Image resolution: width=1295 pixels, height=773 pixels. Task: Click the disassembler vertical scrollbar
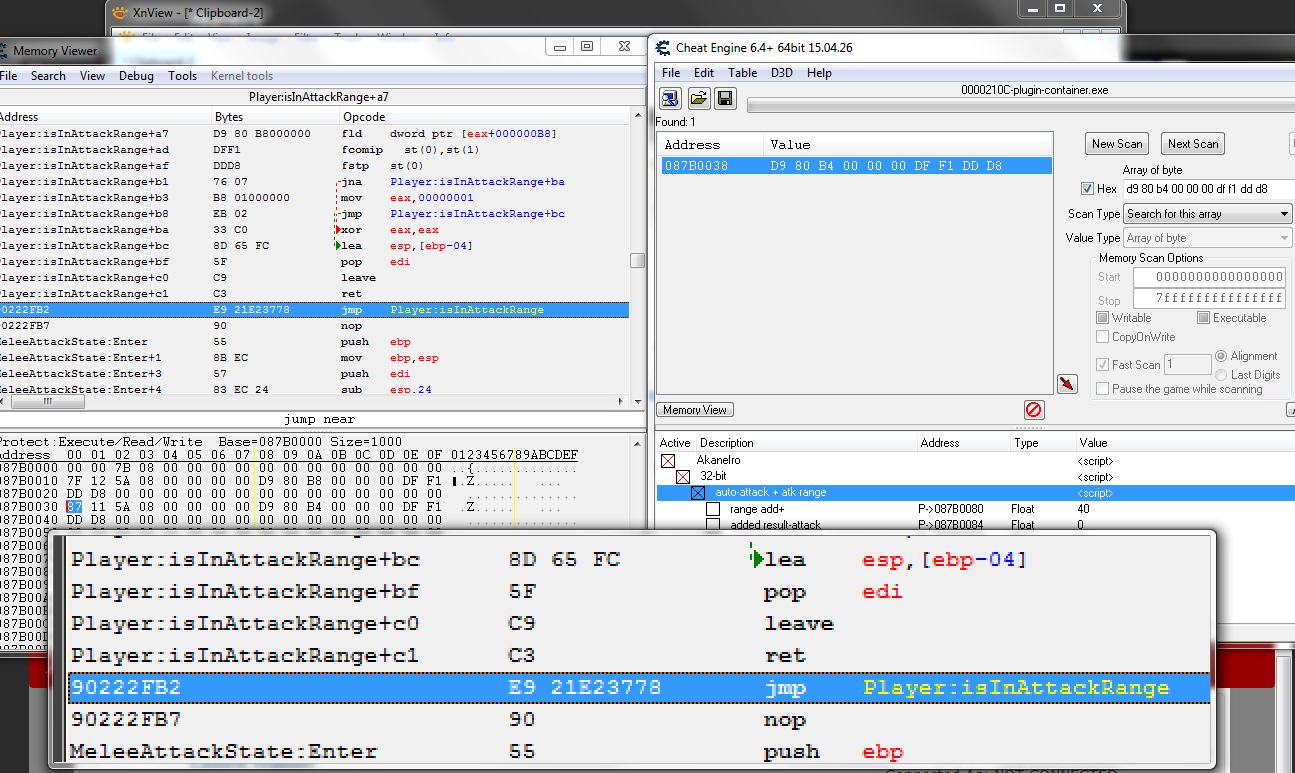tap(637, 260)
